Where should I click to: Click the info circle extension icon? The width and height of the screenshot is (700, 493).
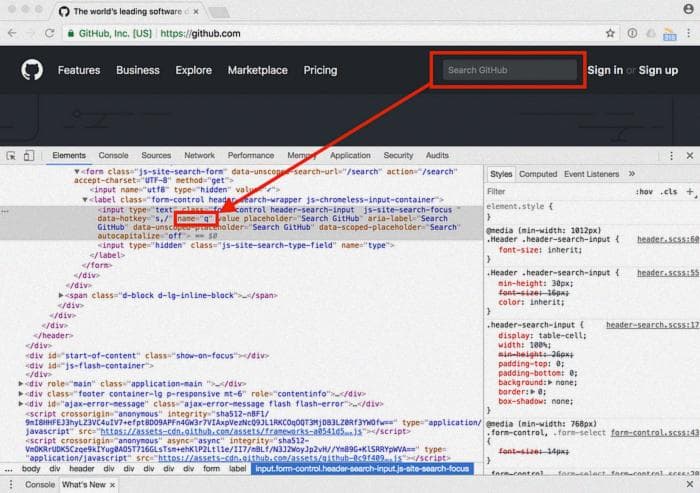(x=632, y=33)
